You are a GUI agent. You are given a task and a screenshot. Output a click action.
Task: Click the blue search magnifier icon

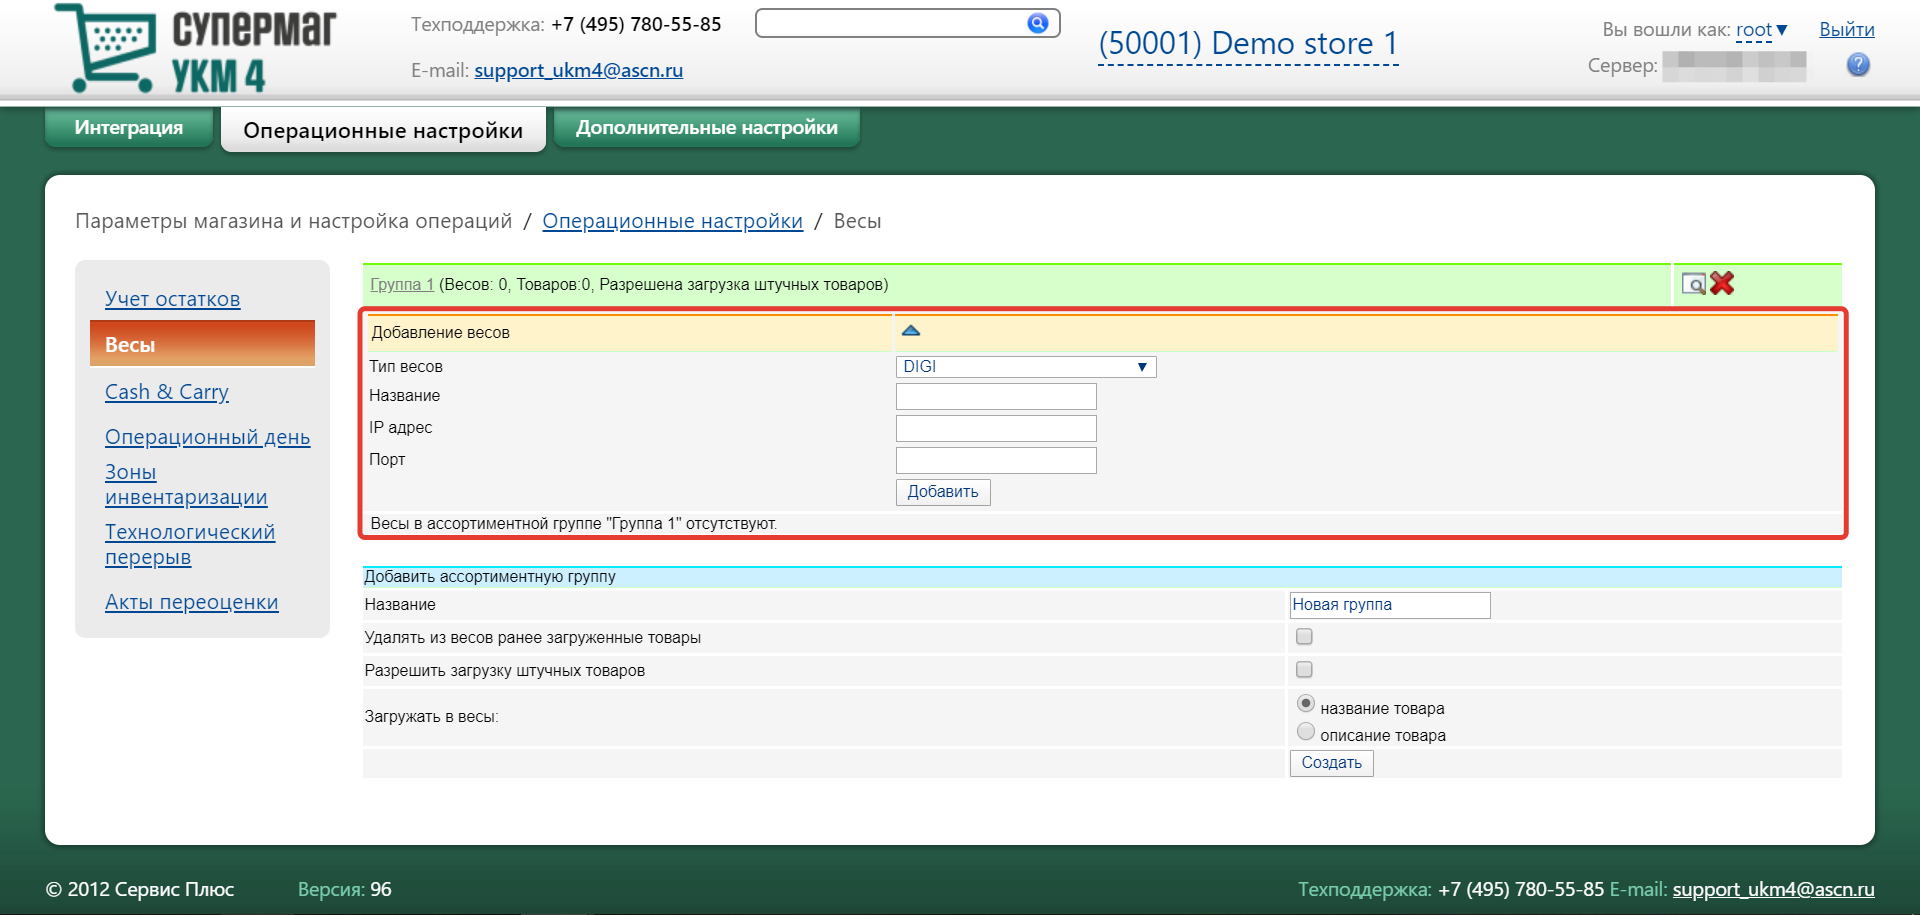pos(1037,23)
